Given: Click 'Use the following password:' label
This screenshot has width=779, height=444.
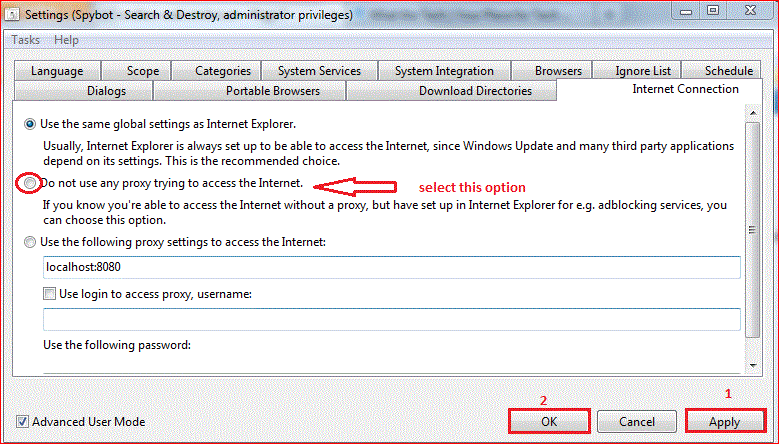Looking at the screenshot, I should click(x=117, y=345).
